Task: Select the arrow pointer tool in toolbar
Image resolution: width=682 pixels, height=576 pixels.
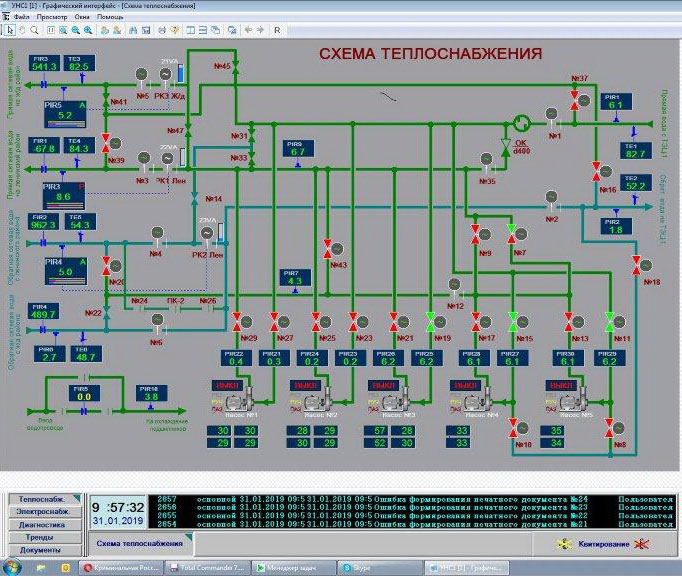Action: tap(8, 30)
